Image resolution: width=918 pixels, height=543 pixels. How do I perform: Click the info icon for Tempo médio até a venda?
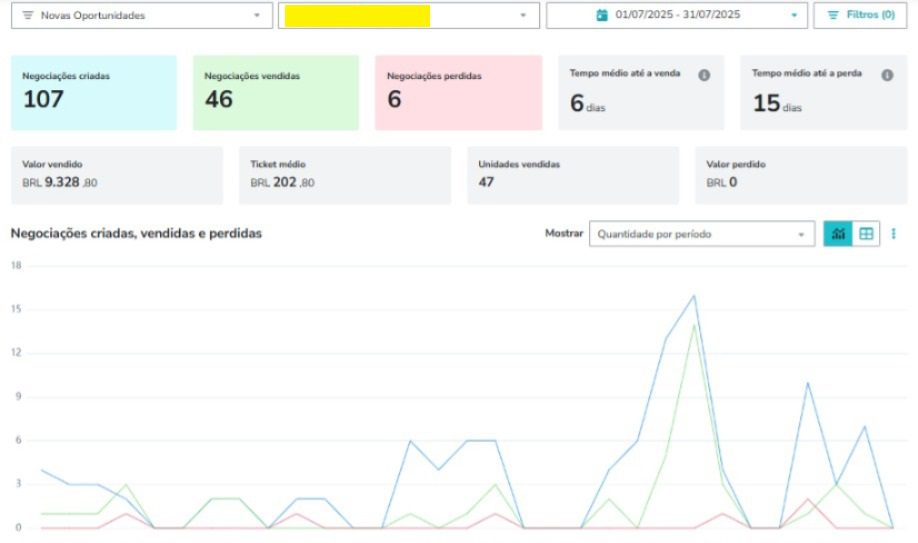pyautogui.click(x=704, y=75)
